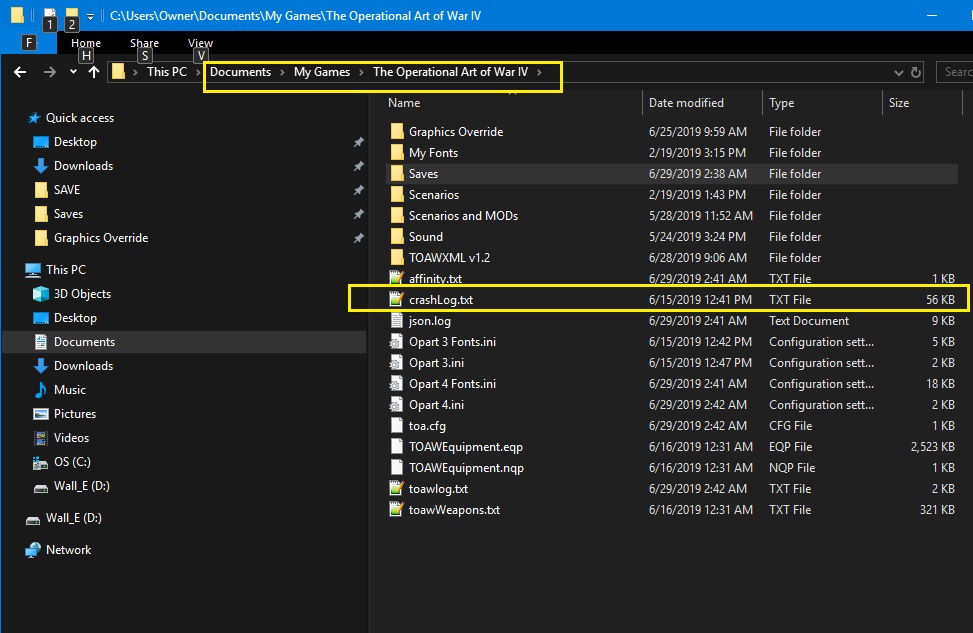973x633 pixels.
Task: Expand chevron after My Games breadcrumb
Action: (361, 73)
